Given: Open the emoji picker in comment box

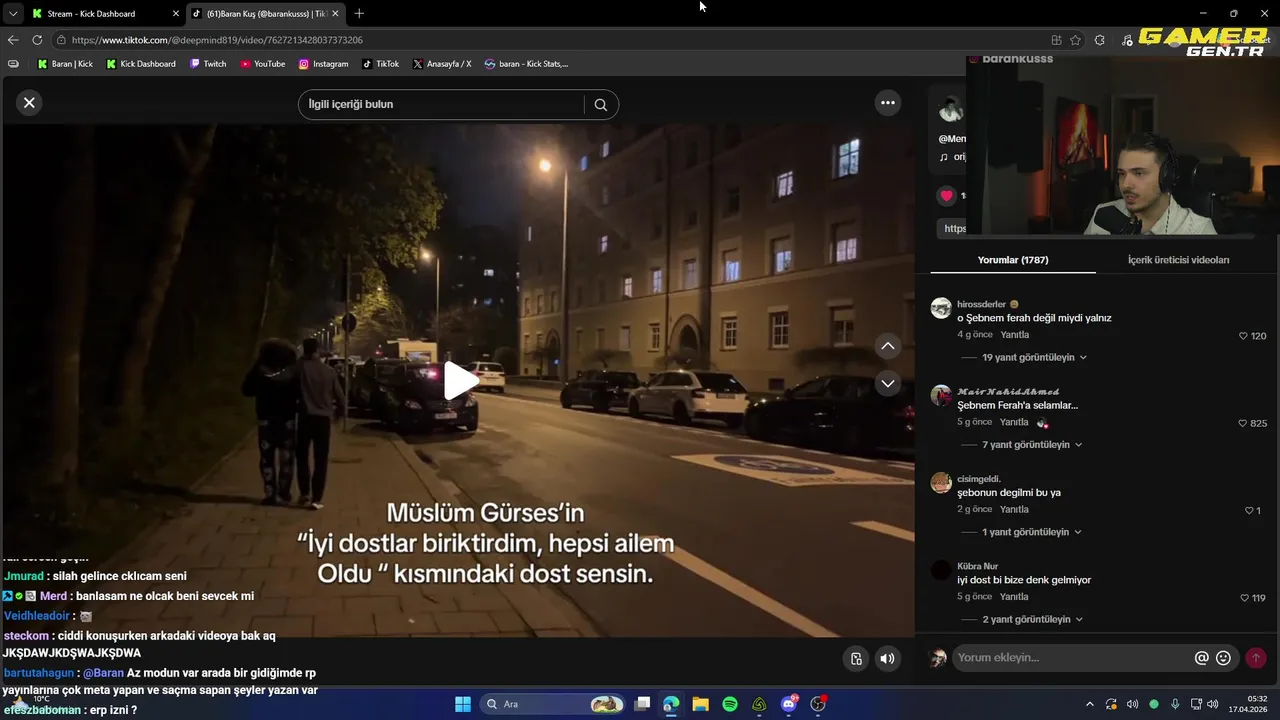Looking at the screenshot, I should click(x=1223, y=658).
